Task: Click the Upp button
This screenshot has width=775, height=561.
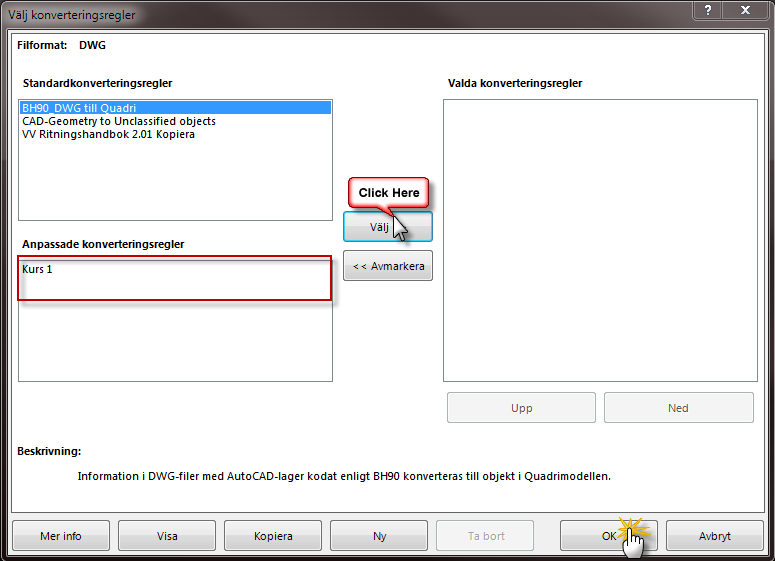Action: coord(521,408)
